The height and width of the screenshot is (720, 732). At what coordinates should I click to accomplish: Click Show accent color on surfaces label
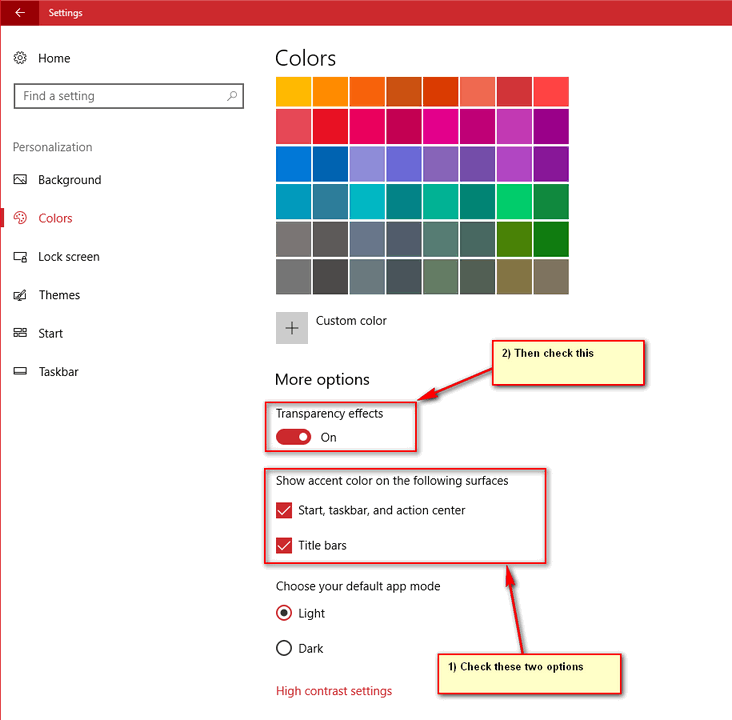click(392, 481)
